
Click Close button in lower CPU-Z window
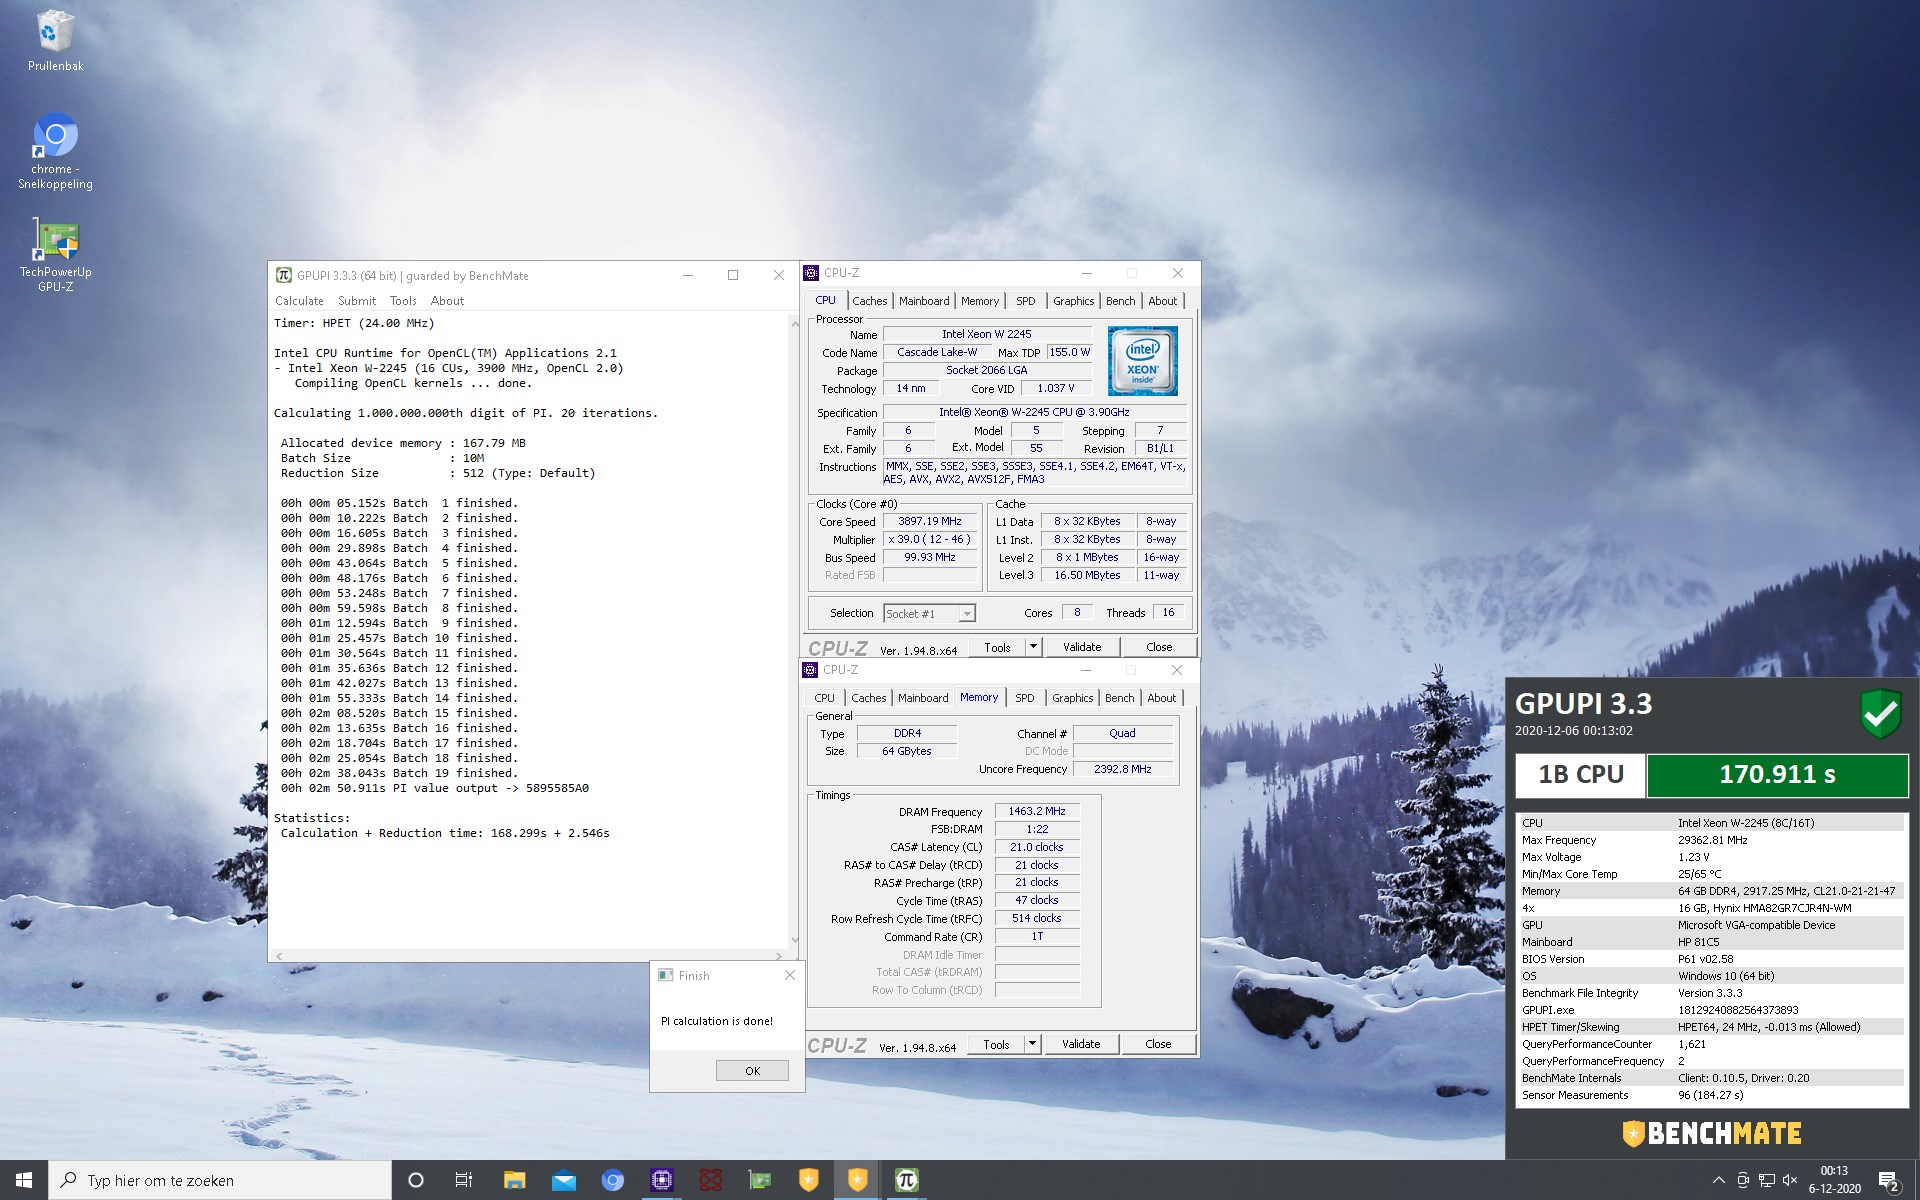pos(1158,1044)
